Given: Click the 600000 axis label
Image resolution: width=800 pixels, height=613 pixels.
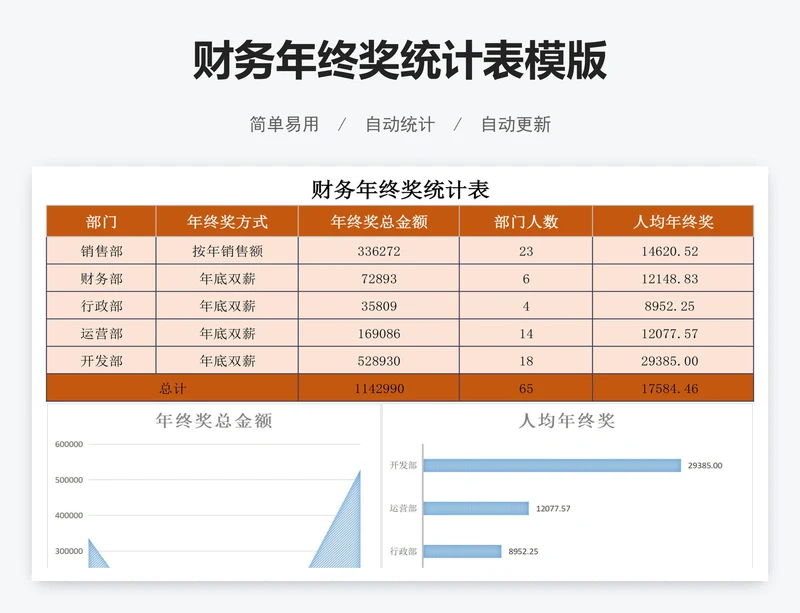Looking at the screenshot, I should point(69,444).
